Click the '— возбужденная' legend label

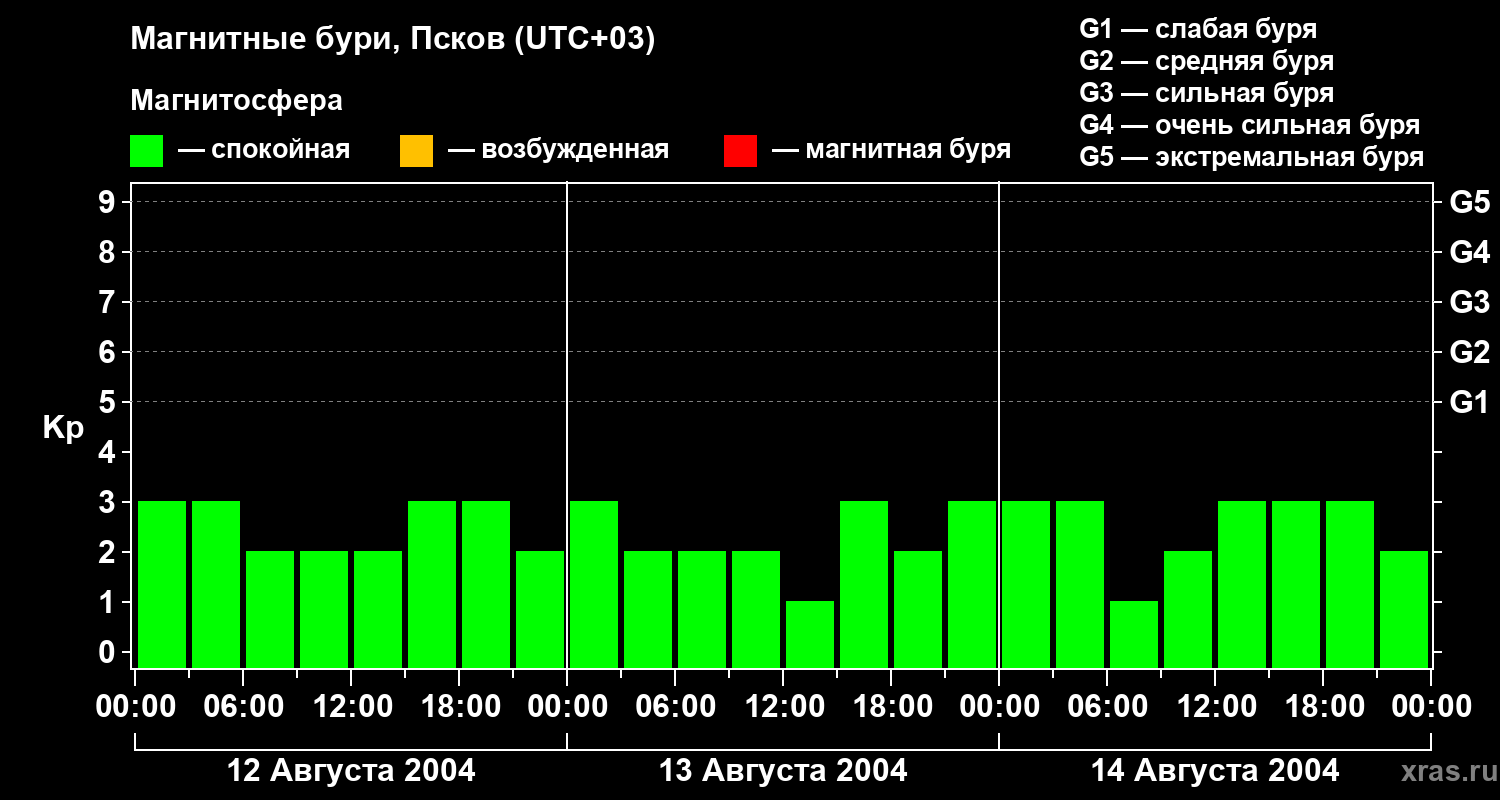point(559,150)
